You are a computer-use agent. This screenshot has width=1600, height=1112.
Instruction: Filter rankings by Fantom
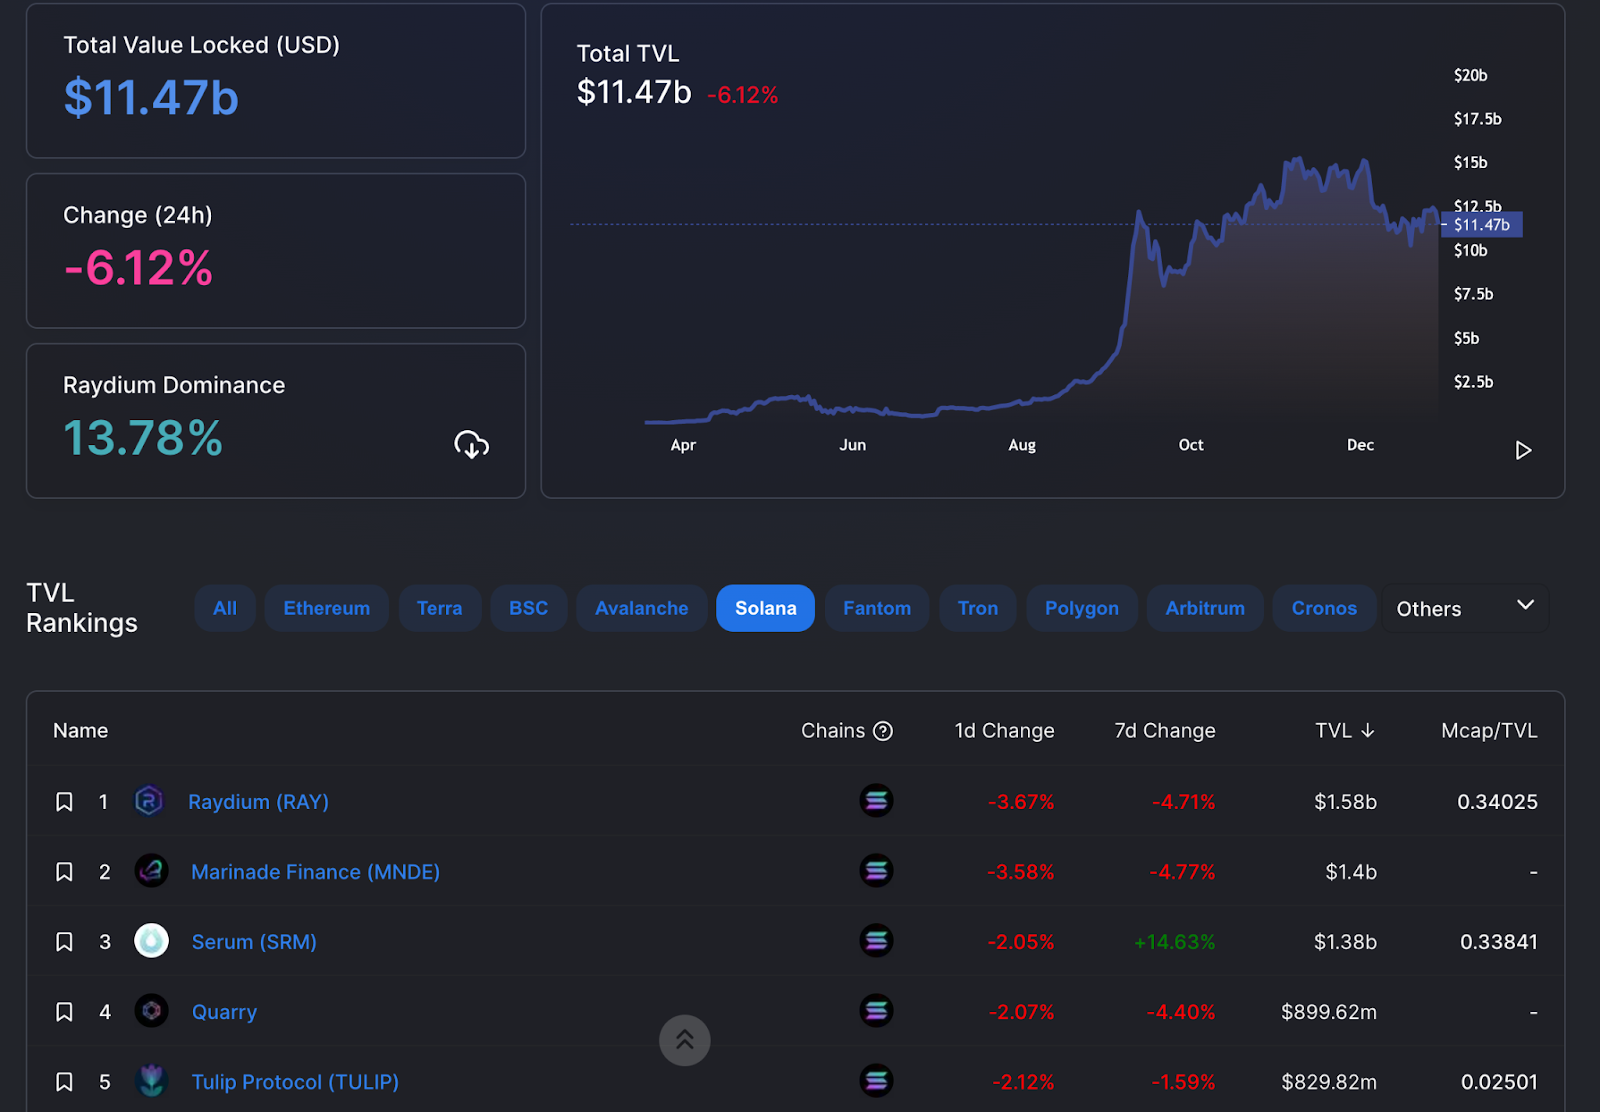click(x=877, y=608)
